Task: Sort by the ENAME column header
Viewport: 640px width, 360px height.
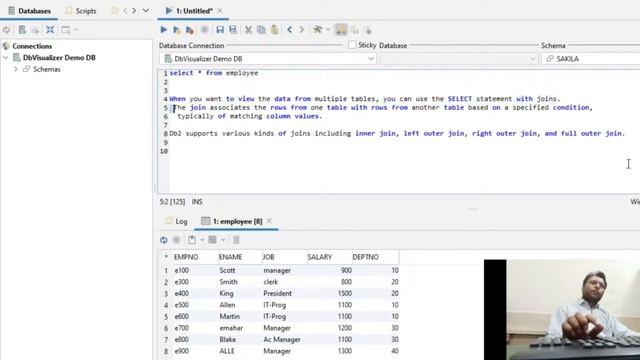Action: (240, 257)
